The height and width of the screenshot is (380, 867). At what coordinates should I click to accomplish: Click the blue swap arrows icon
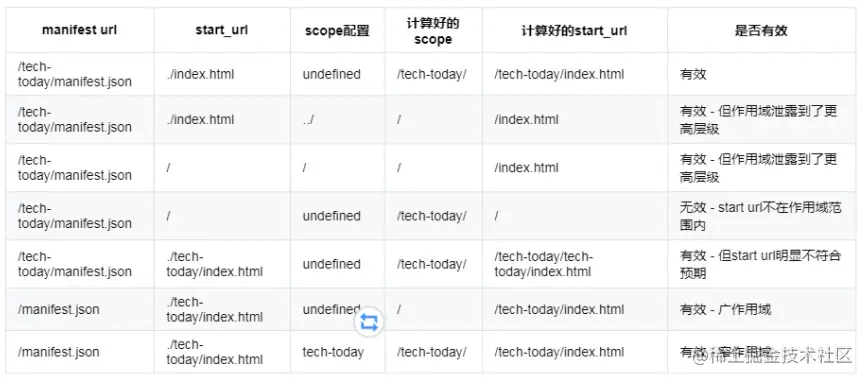pyautogui.click(x=369, y=322)
